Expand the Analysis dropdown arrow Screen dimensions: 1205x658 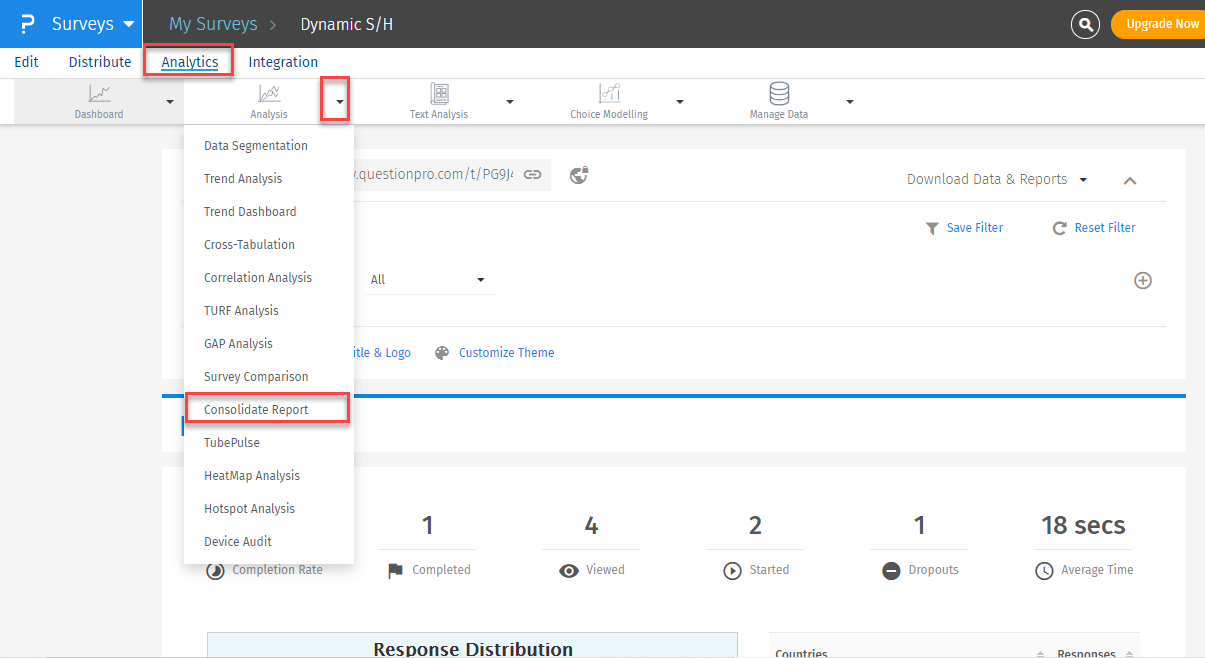pos(340,102)
